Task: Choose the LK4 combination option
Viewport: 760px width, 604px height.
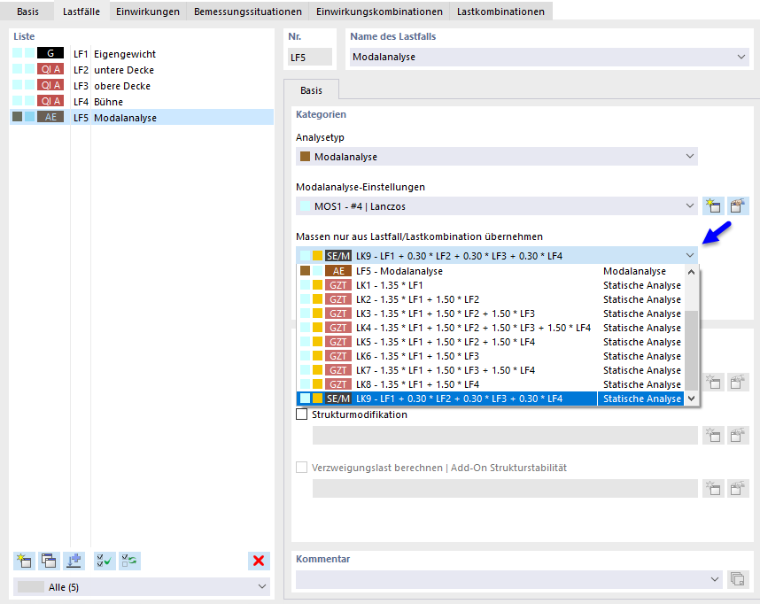Action: (491, 328)
